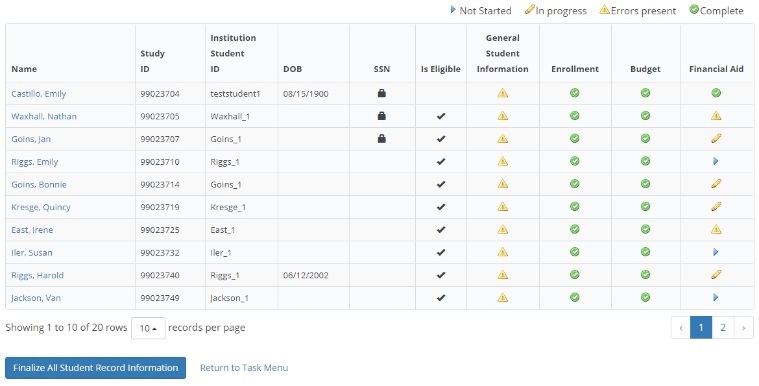759x386 pixels.
Task: Click Financial Aid error icon for Waxhall, Nathan
Action: point(716,116)
